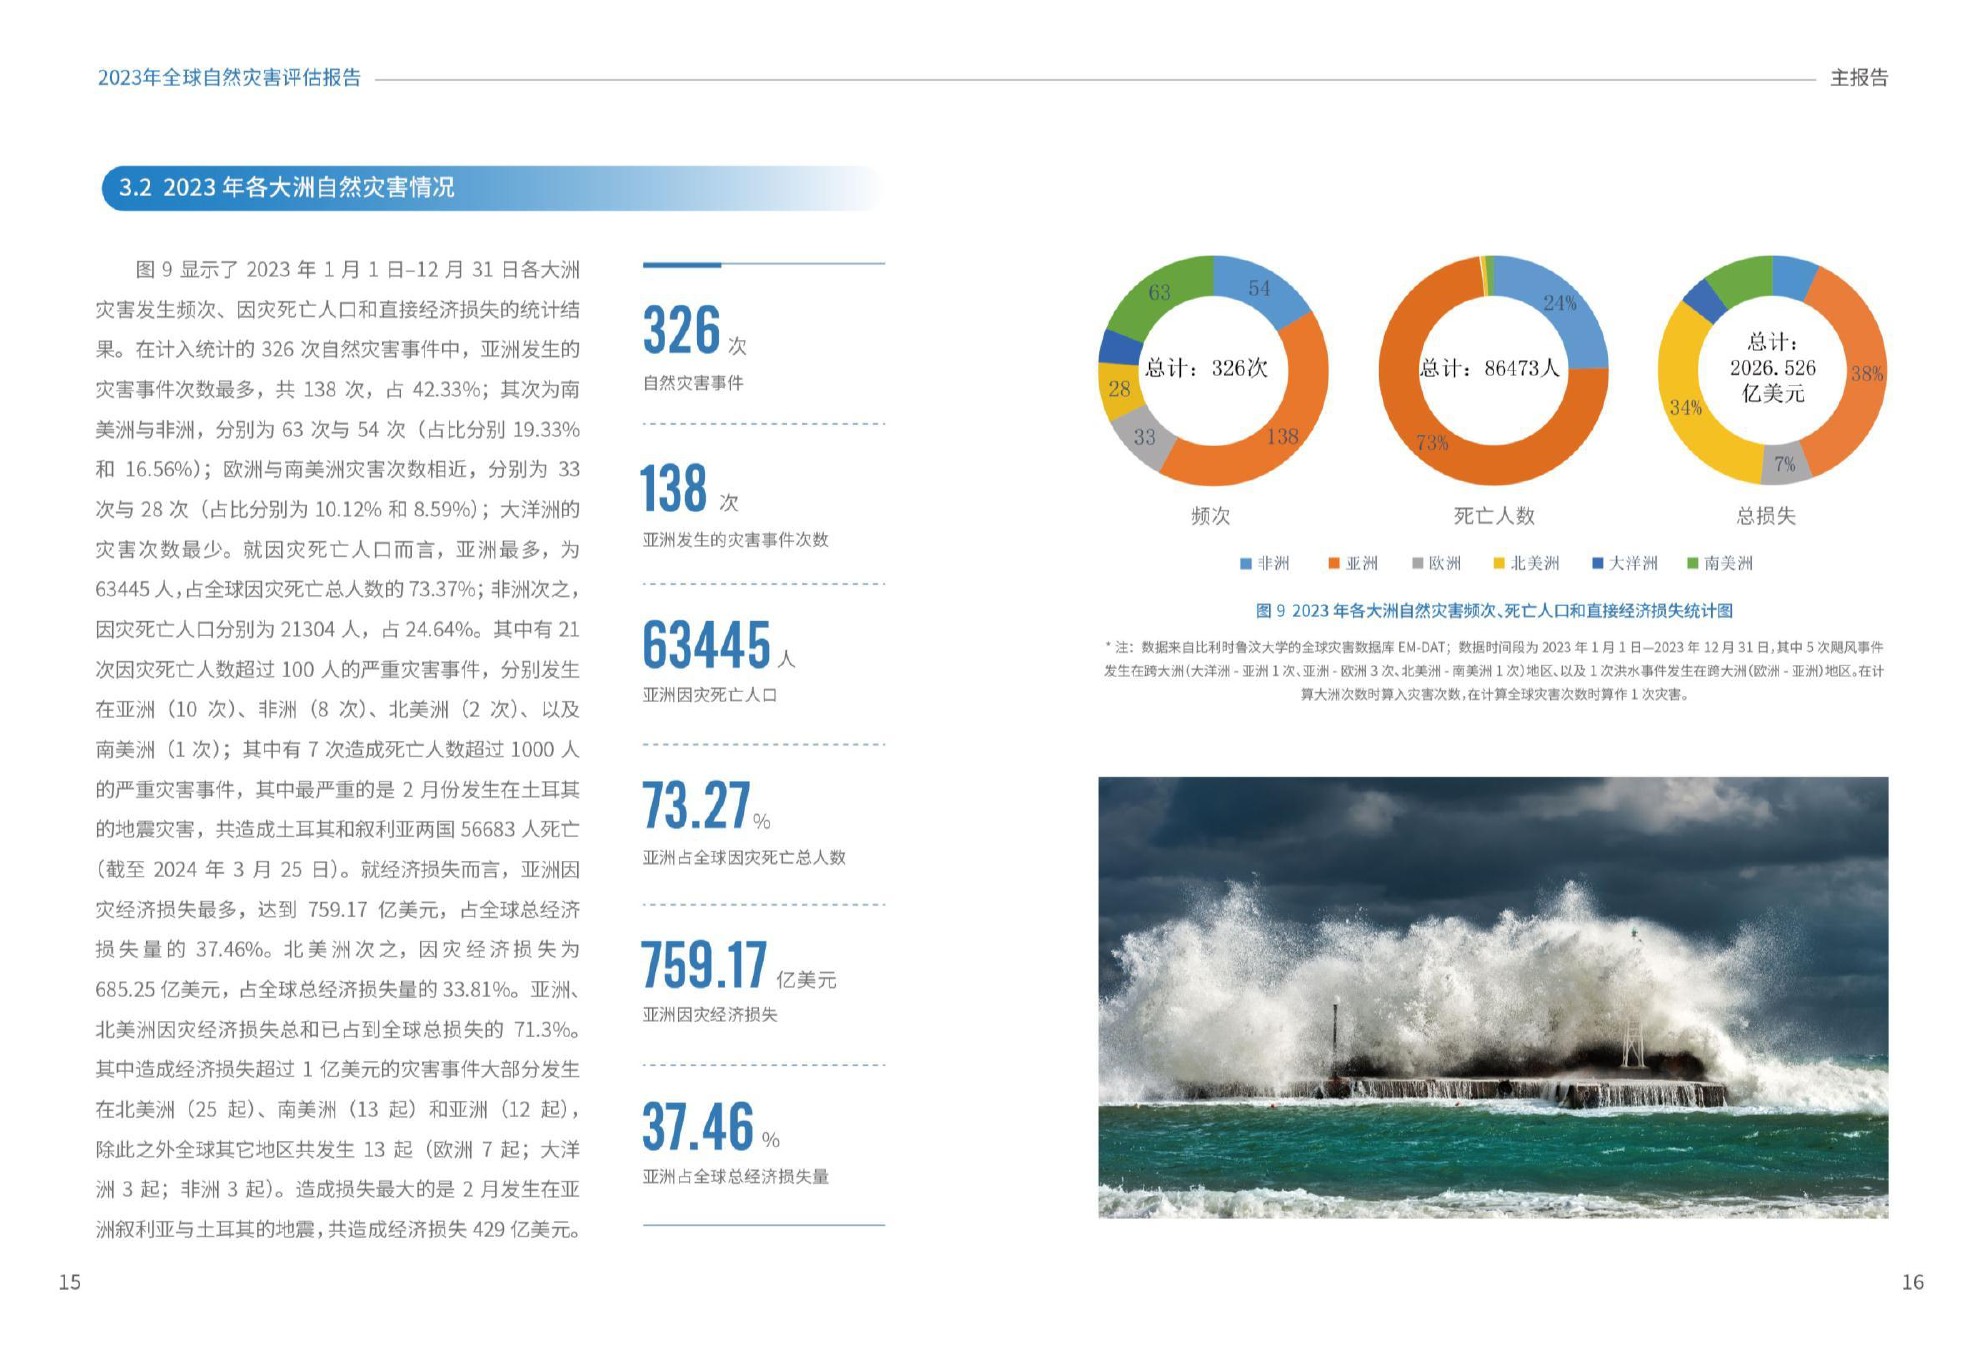Click the gray 欧洲 legend swatch

pos(1417,564)
